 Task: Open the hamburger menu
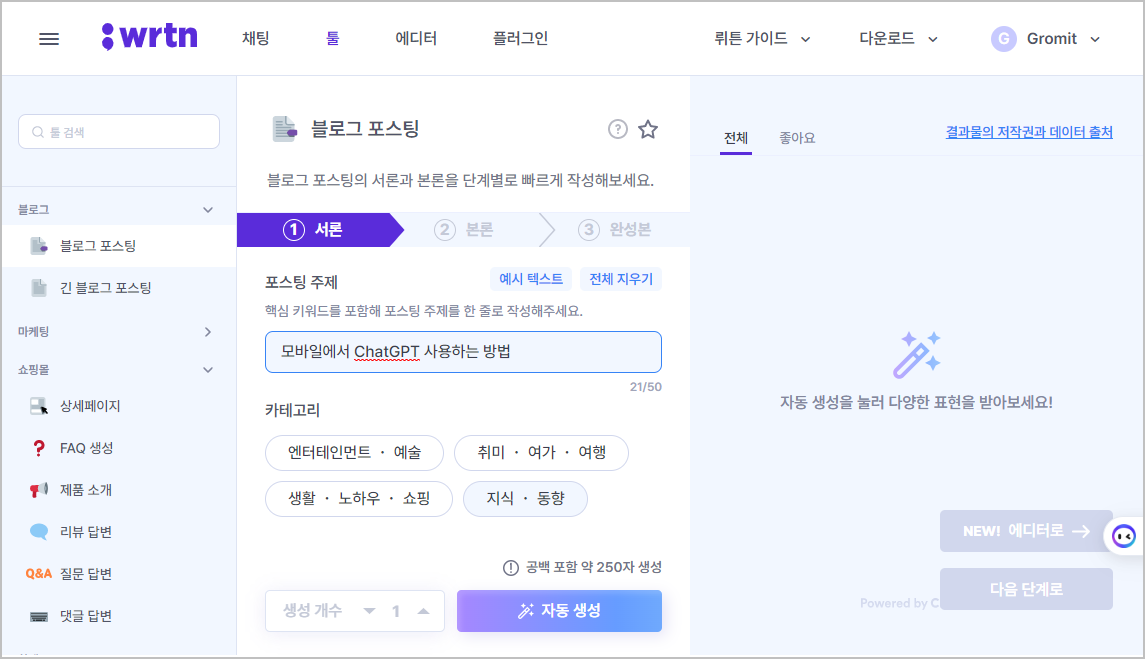(x=48, y=38)
